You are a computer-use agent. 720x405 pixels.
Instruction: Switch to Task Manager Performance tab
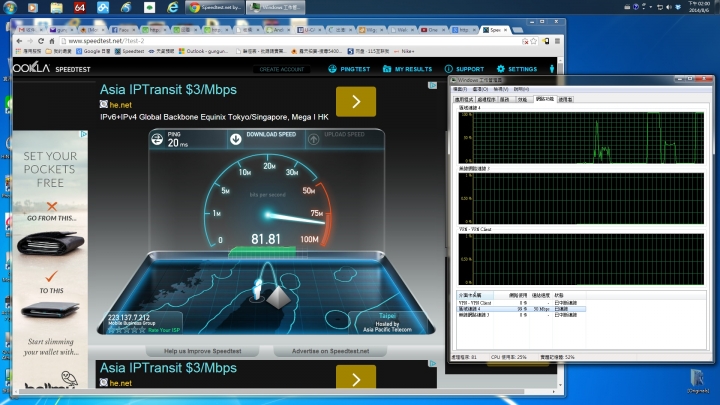point(523,99)
